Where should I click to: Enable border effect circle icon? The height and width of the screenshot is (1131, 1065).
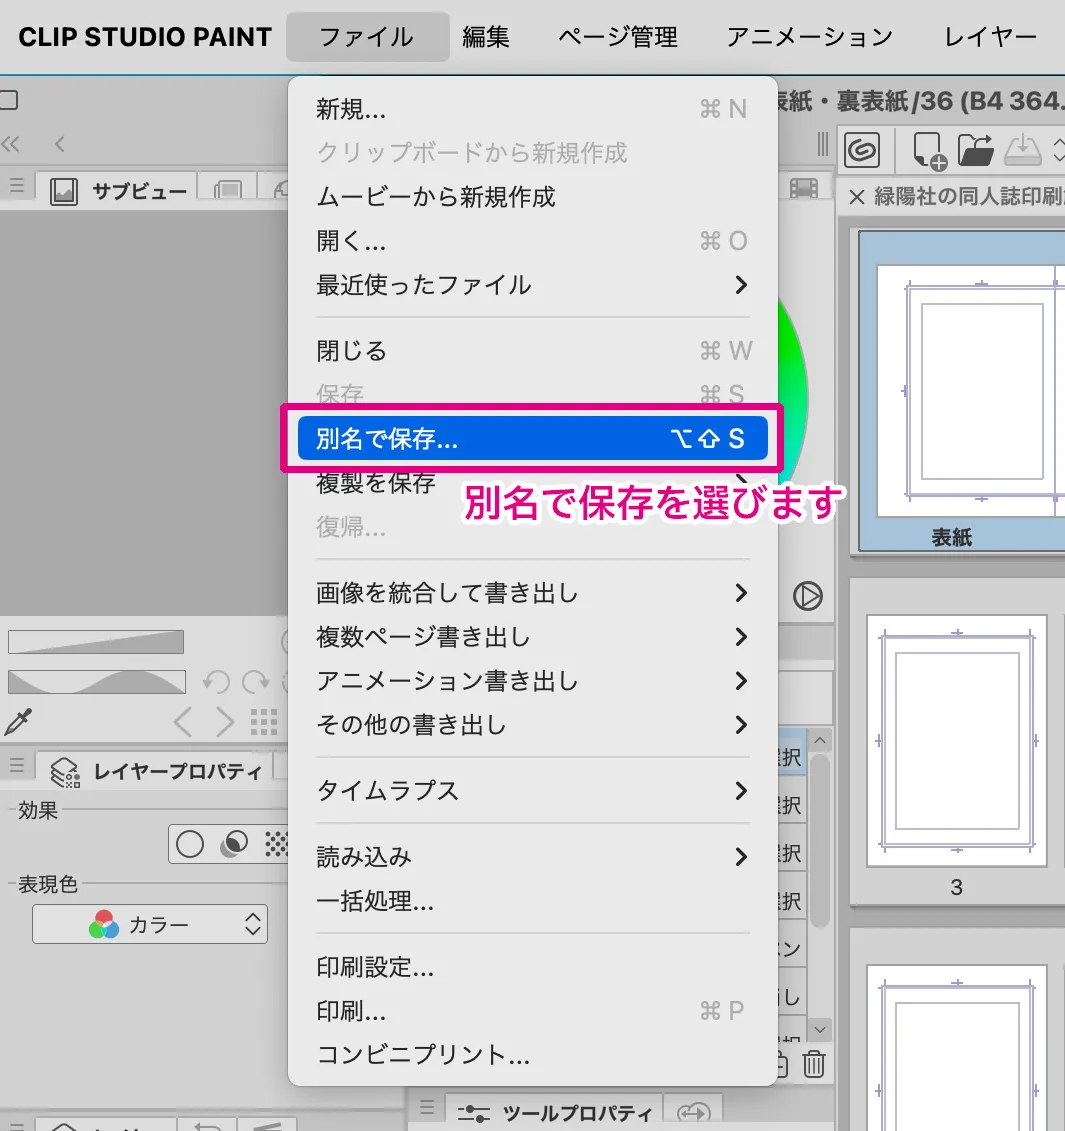click(x=190, y=844)
